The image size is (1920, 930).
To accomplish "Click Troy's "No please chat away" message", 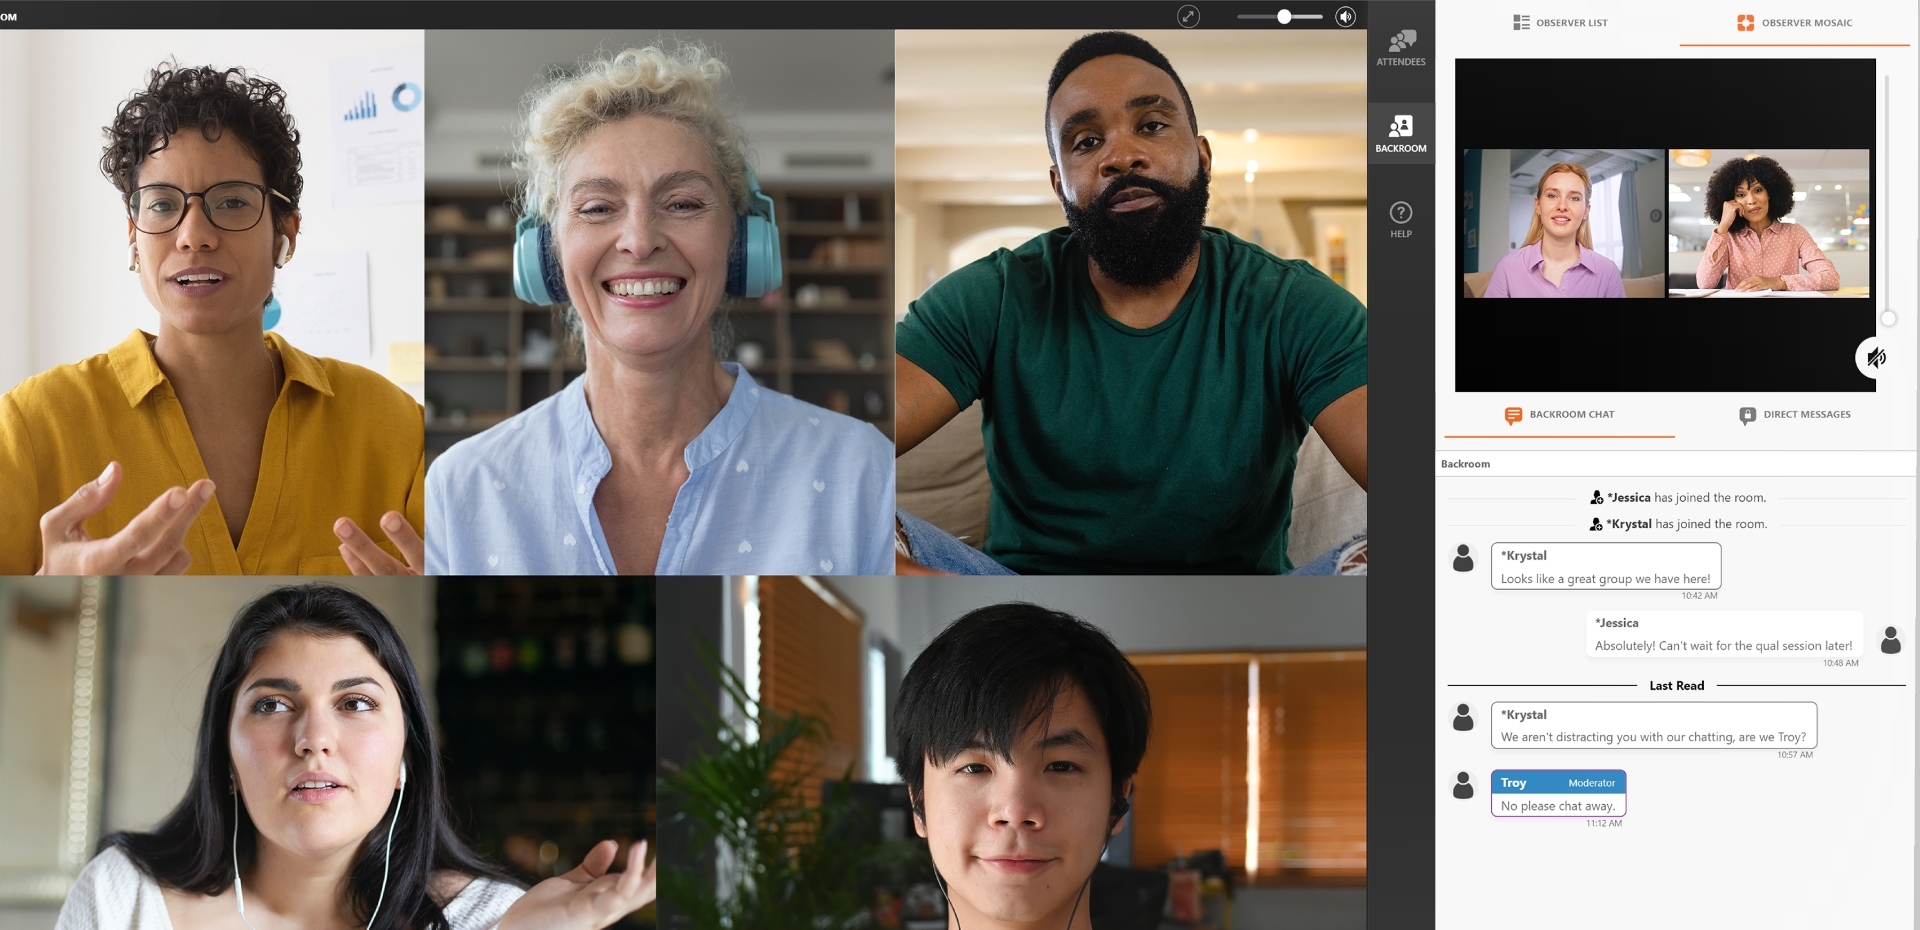I will (x=1558, y=805).
